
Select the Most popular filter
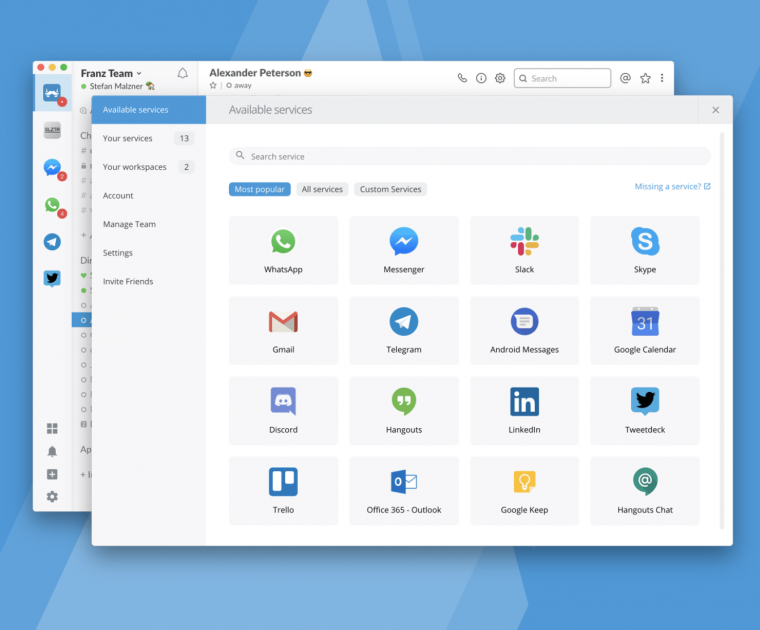[x=260, y=189]
